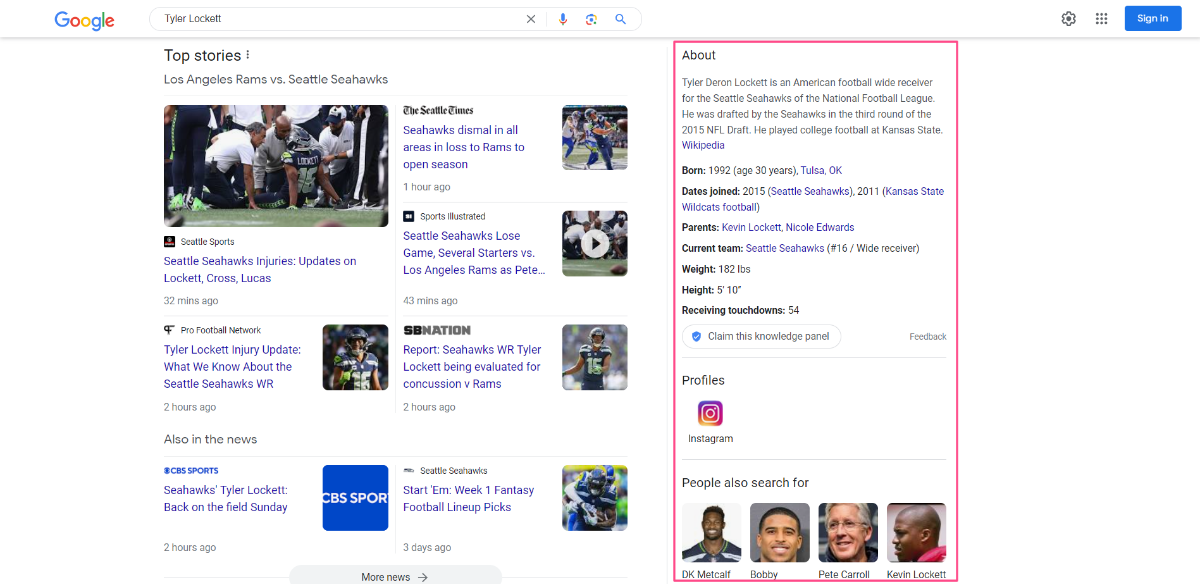Click the Seattle Sports source icon

(169, 242)
